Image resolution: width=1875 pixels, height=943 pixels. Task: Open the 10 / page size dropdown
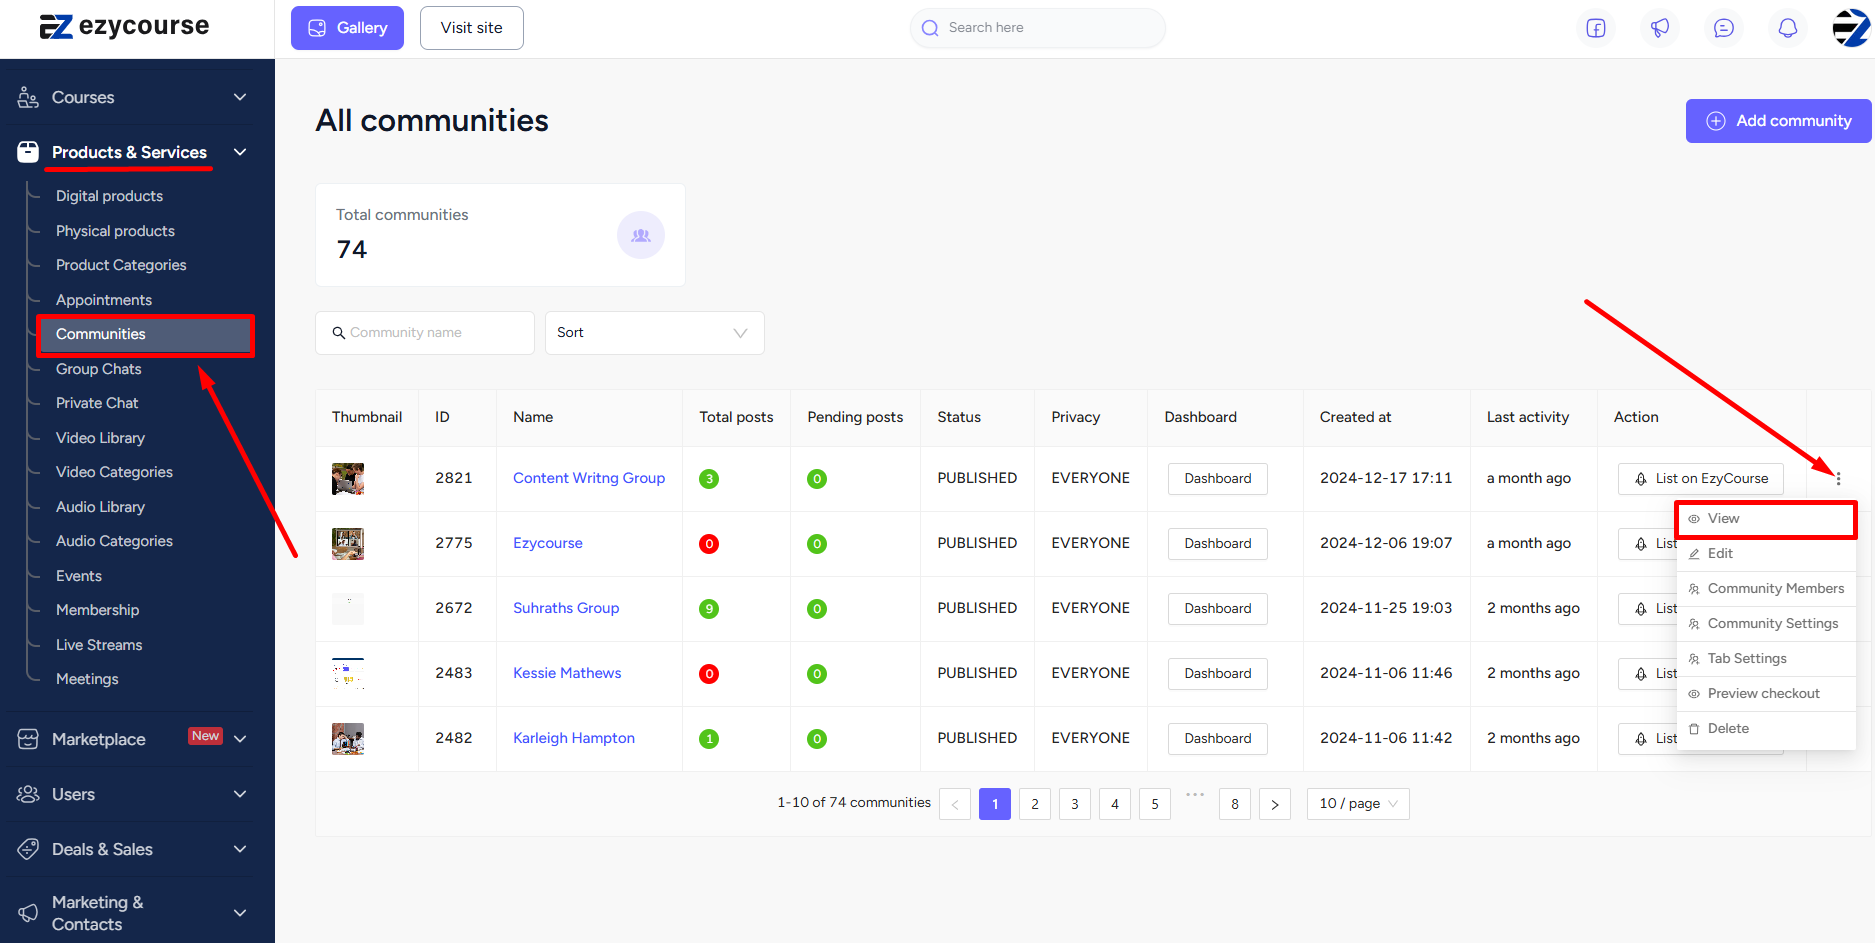click(x=1358, y=804)
